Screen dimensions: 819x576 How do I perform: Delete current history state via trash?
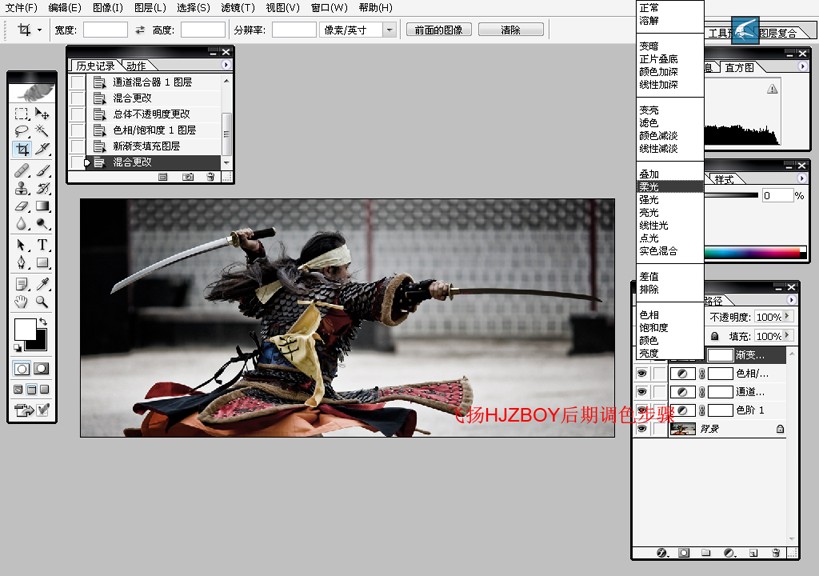click(210, 178)
